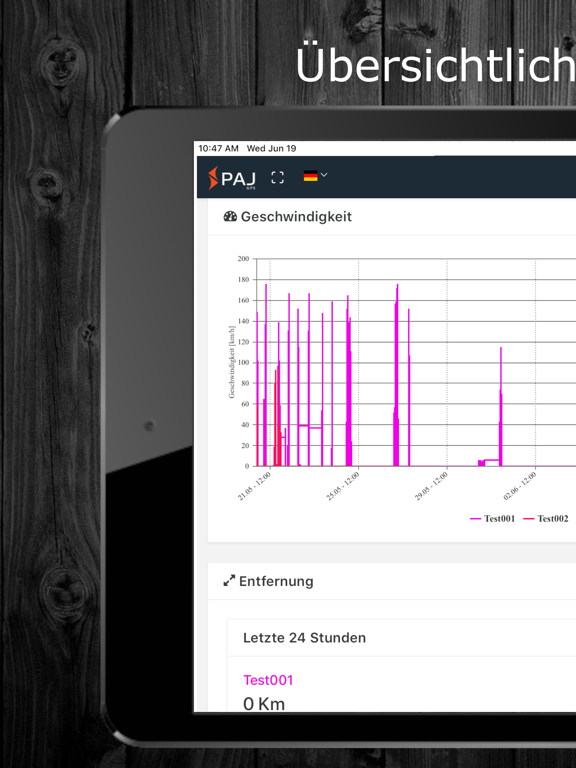This screenshot has height=768, width=576.
Task: Select the Geschwindigkeit panel heading
Action: pos(296,216)
